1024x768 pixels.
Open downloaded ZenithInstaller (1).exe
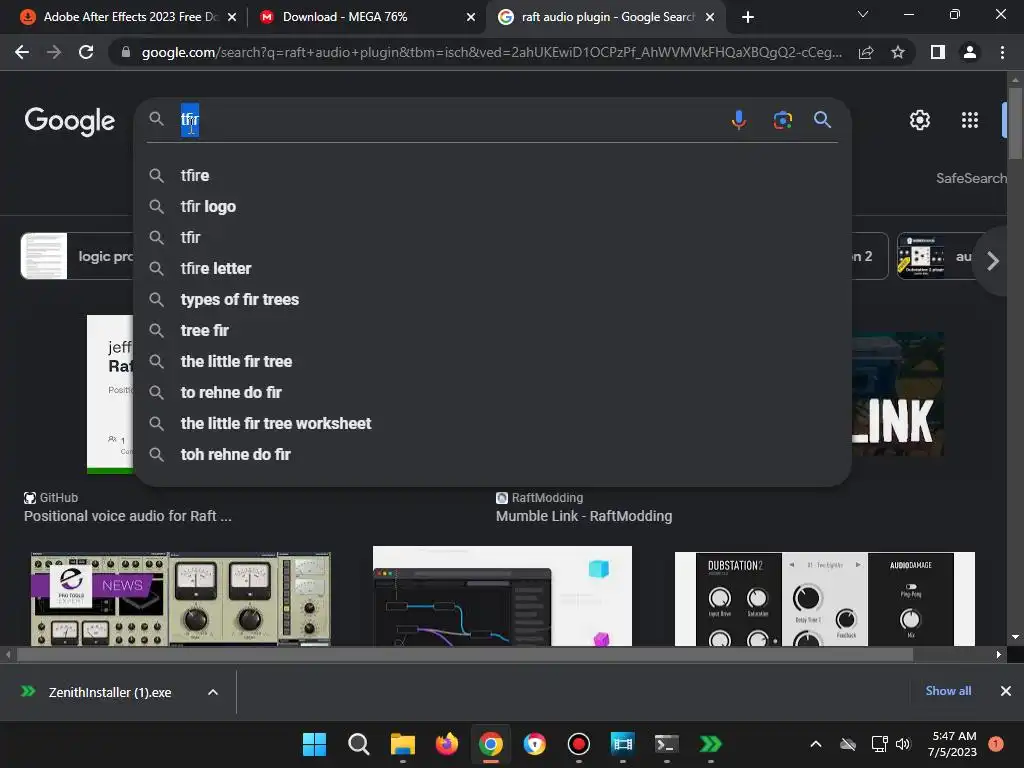click(110, 692)
